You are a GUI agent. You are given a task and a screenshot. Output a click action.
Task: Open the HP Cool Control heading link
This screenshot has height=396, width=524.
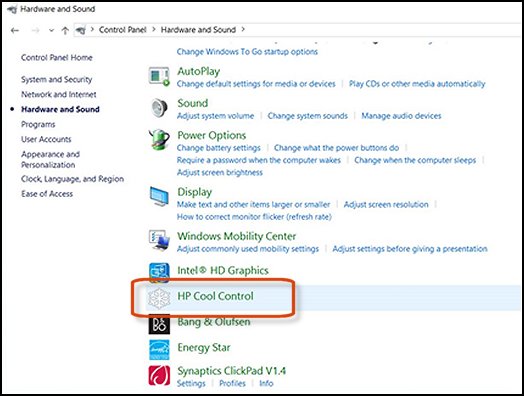click(x=215, y=296)
